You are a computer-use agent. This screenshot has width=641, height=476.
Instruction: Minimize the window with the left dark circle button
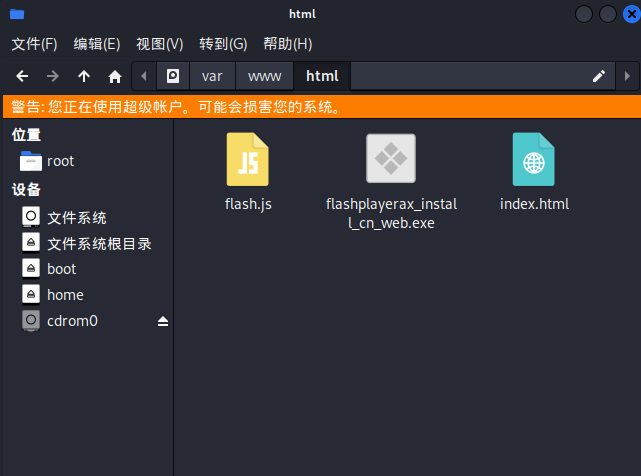pyautogui.click(x=584, y=14)
